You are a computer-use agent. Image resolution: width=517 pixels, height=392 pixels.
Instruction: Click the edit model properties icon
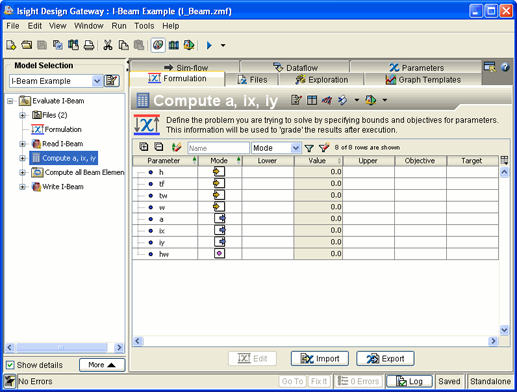coord(112,81)
